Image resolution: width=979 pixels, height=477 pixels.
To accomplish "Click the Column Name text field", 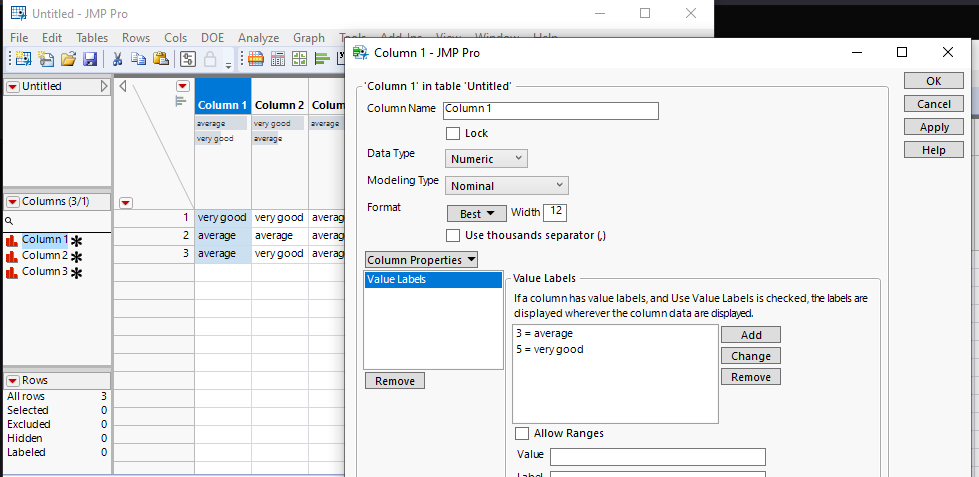I will point(550,111).
